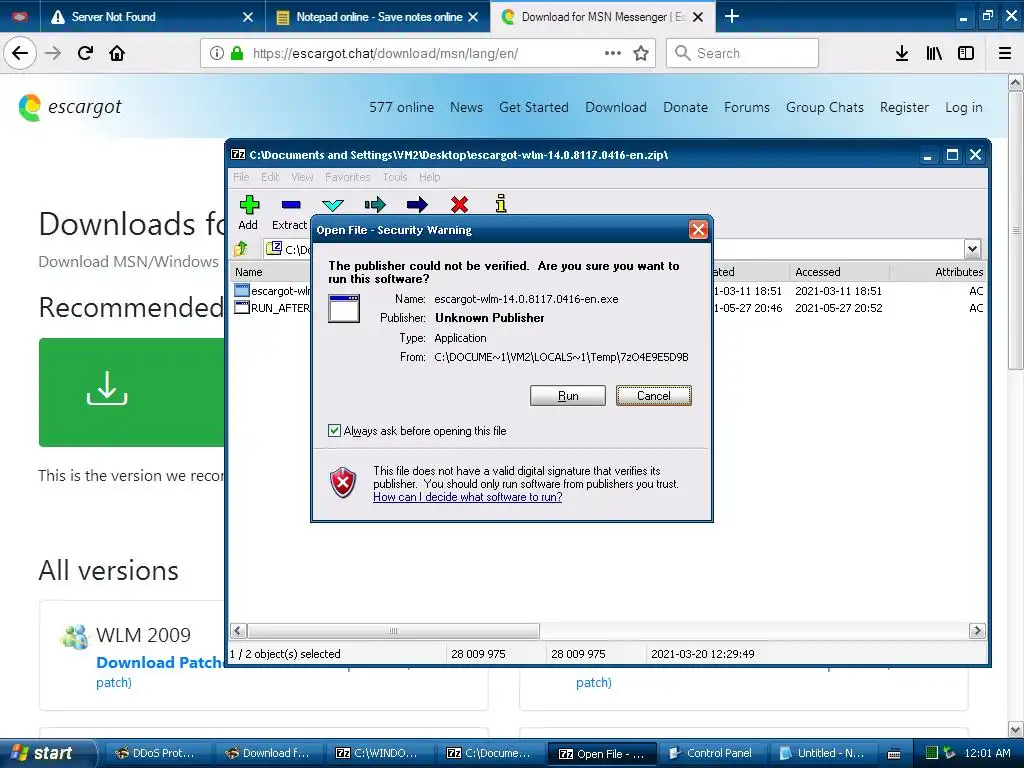Toggle browser sidebar icon
Image resolution: width=1024 pixels, height=768 pixels.
coord(966,53)
